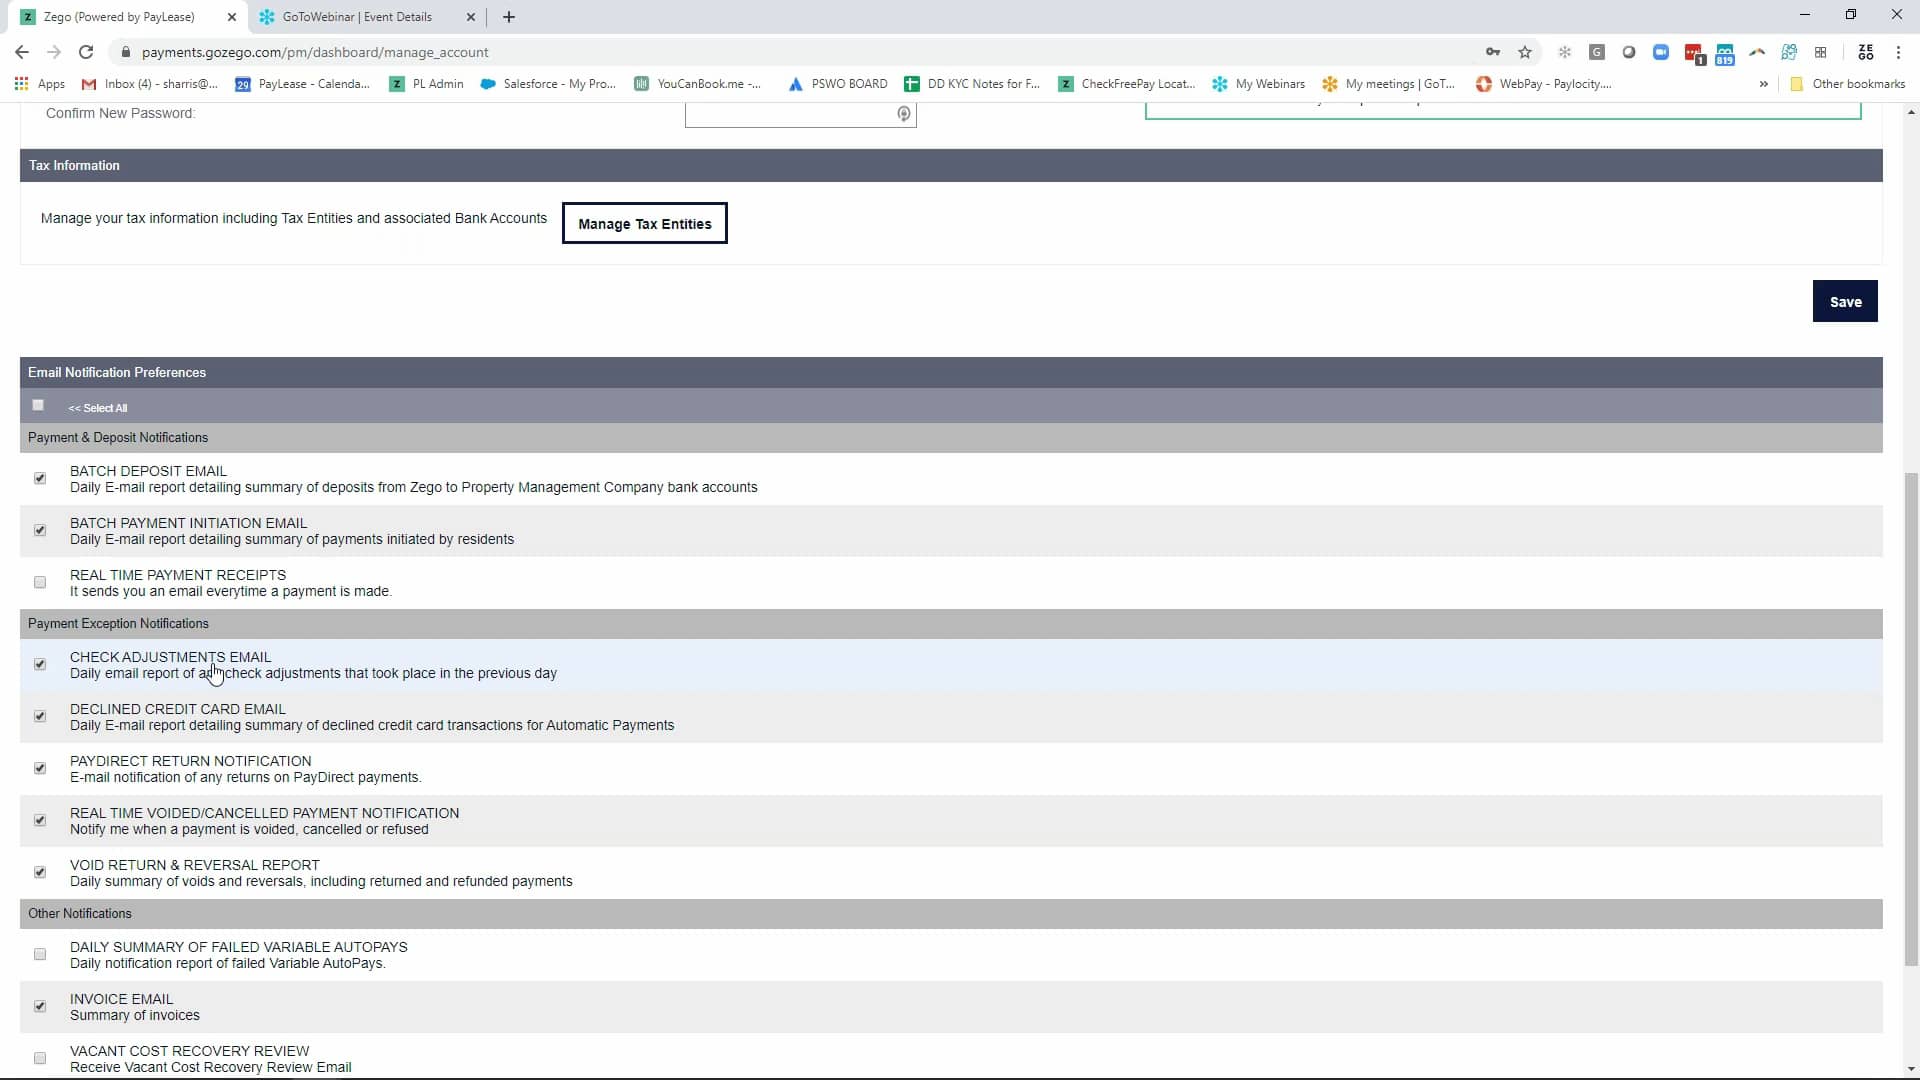Open the Google Apps grid launcher
This screenshot has width=1920, height=1080.
[20, 84]
